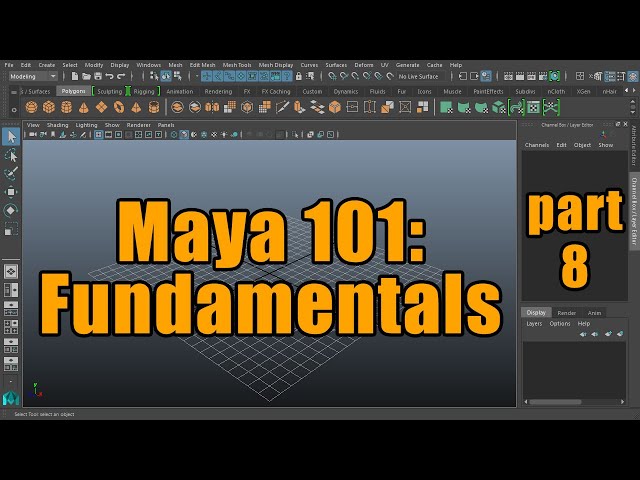Activate the Rotate tool
640x480 pixels.
coord(11,210)
